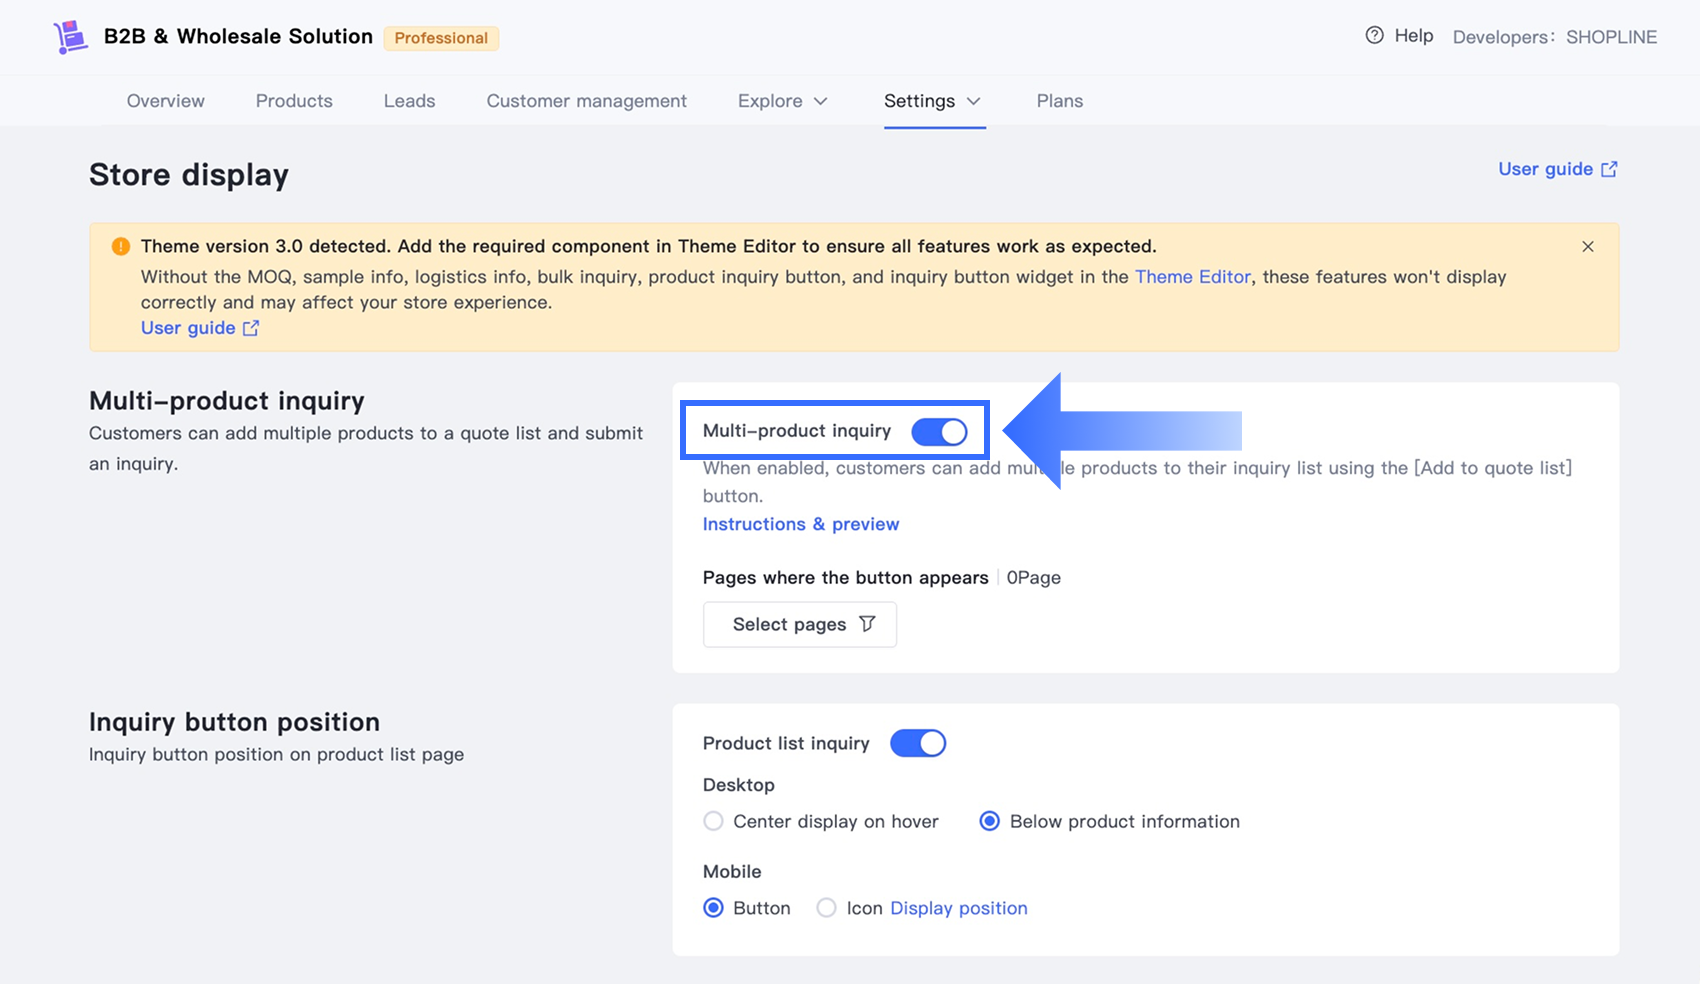Switch to Customer management tab
1700x984 pixels.
coord(587,101)
